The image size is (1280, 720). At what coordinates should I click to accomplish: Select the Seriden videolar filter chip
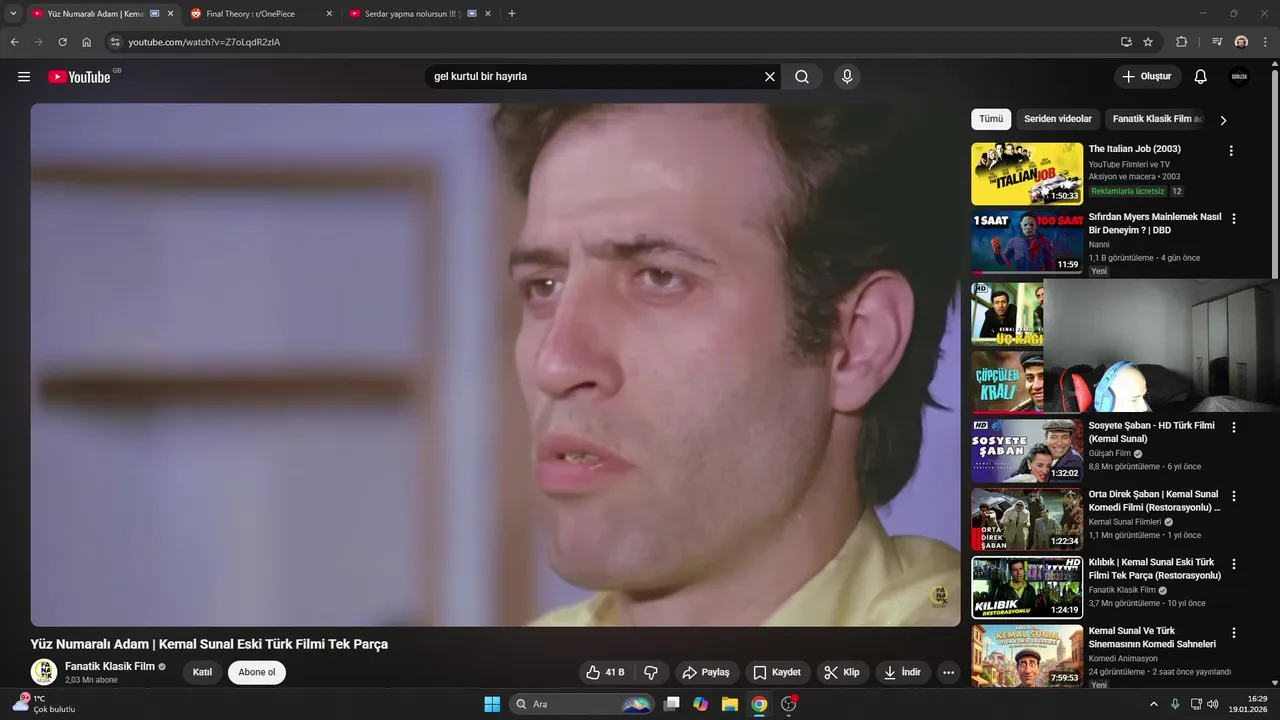point(1058,119)
